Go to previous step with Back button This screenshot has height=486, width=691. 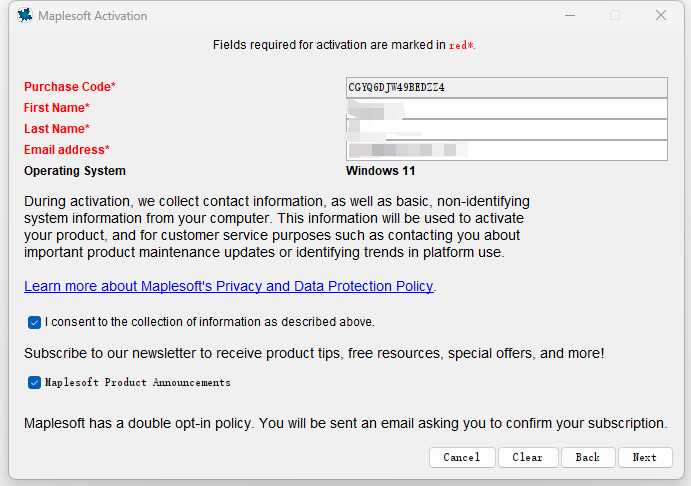click(x=588, y=457)
